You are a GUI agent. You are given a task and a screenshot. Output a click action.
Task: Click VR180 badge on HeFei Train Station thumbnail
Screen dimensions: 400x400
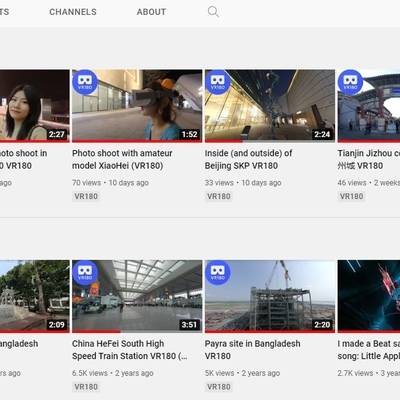pyautogui.click(x=85, y=273)
